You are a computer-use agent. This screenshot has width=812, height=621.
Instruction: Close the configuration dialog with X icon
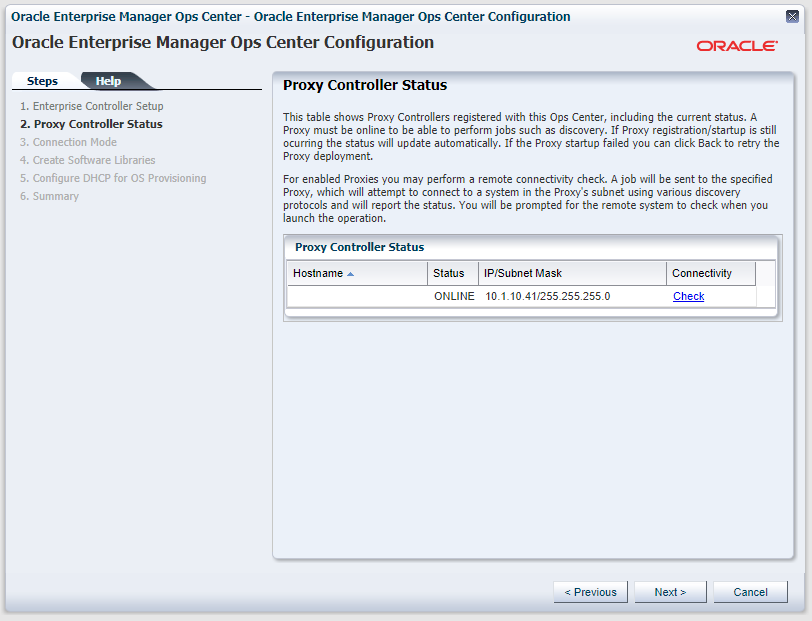pos(792,17)
